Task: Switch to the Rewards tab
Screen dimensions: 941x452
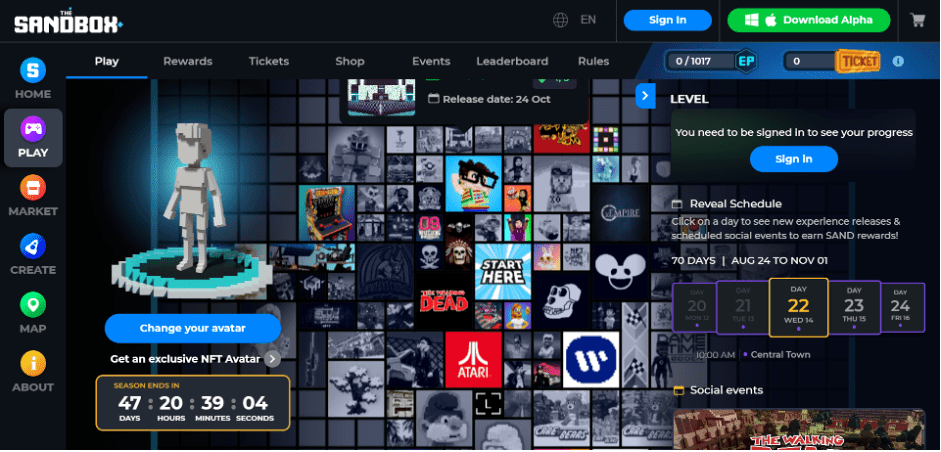Action: pyautogui.click(x=188, y=61)
